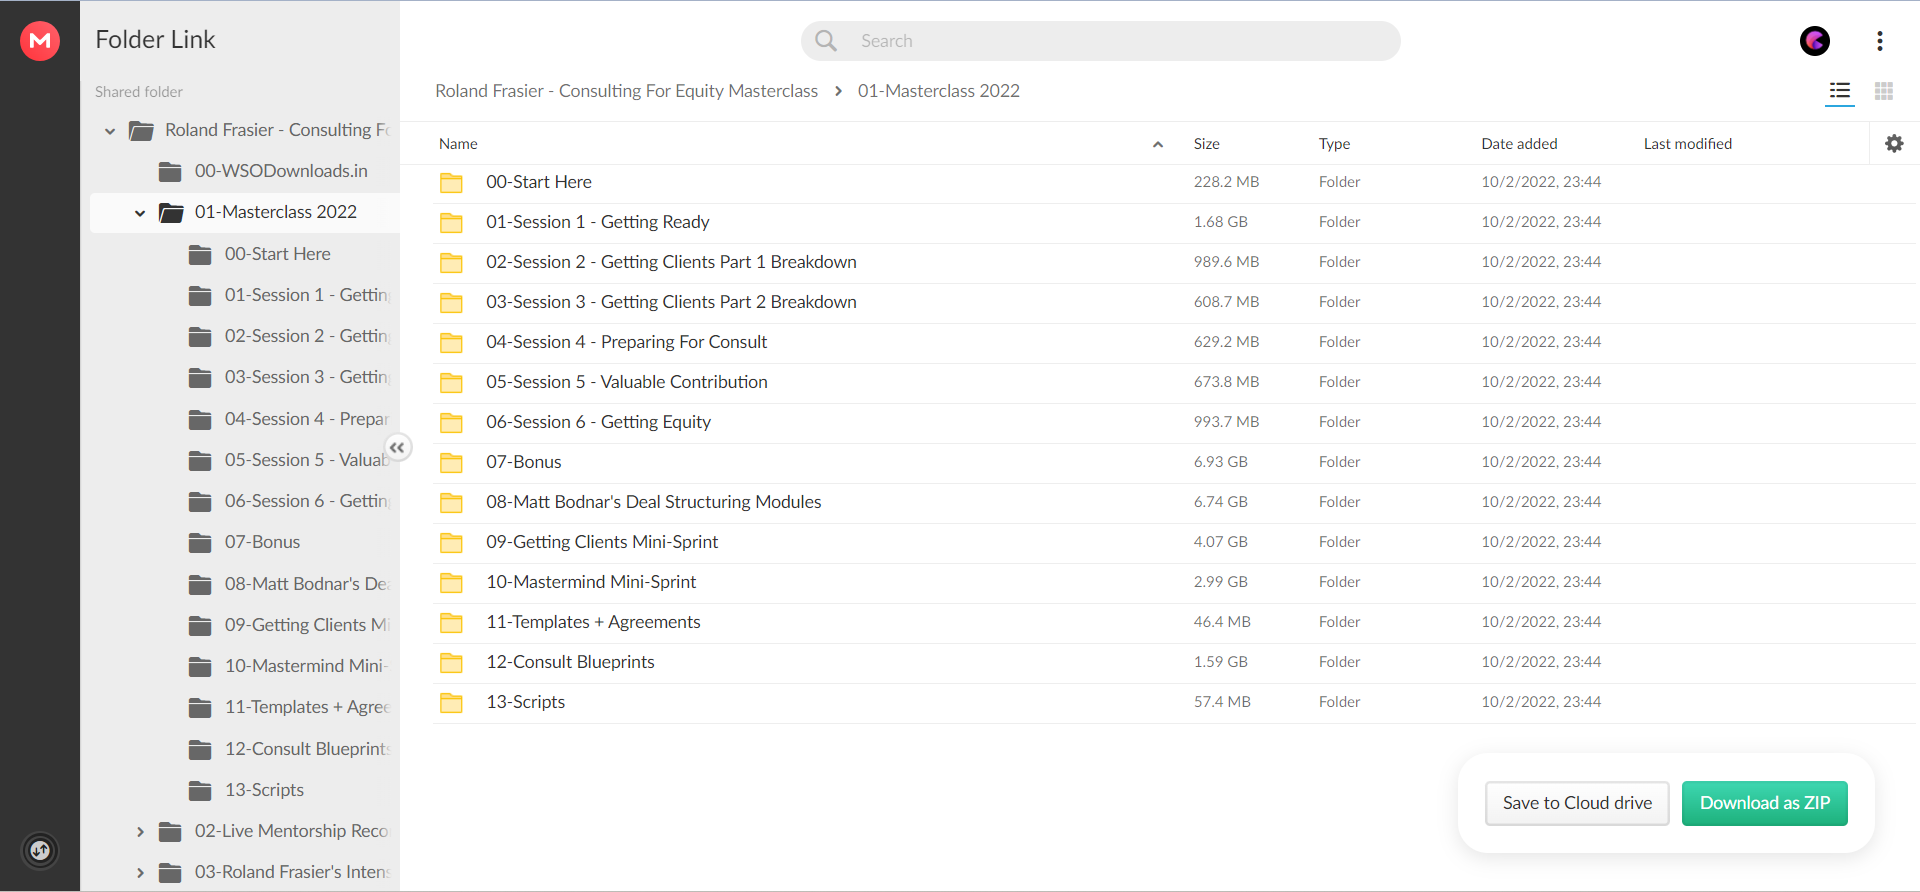Click the 6.93 GB size cell
The image size is (1920, 892).
(x=1220, y=462)
